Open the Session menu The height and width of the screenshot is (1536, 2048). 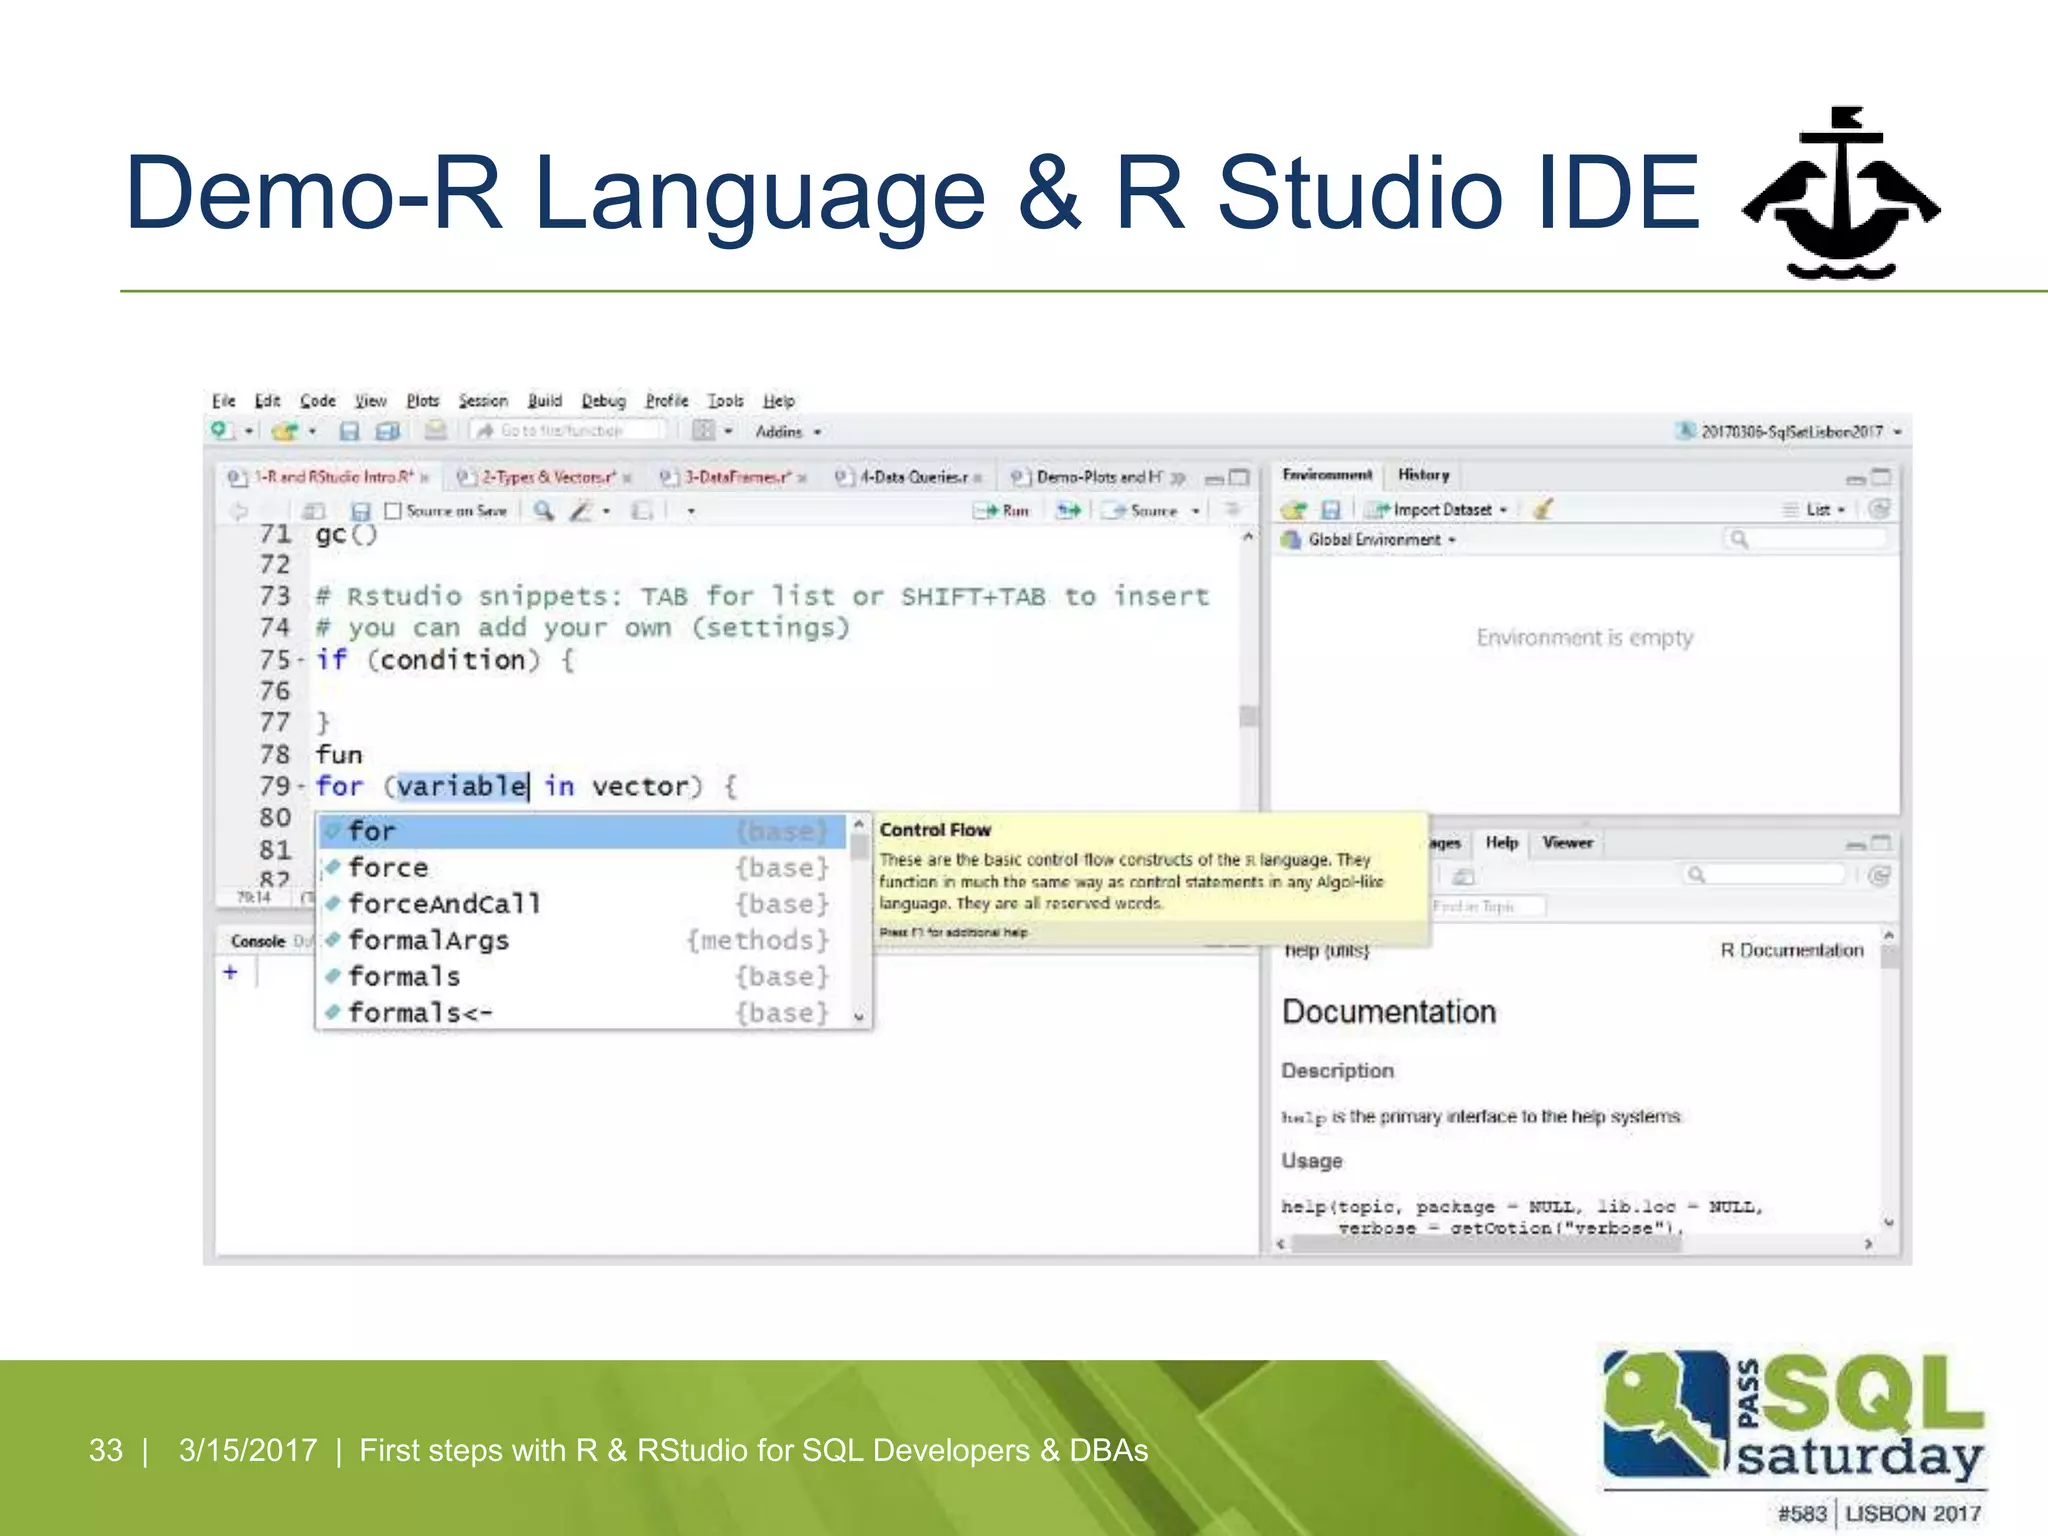coord(483,401)
